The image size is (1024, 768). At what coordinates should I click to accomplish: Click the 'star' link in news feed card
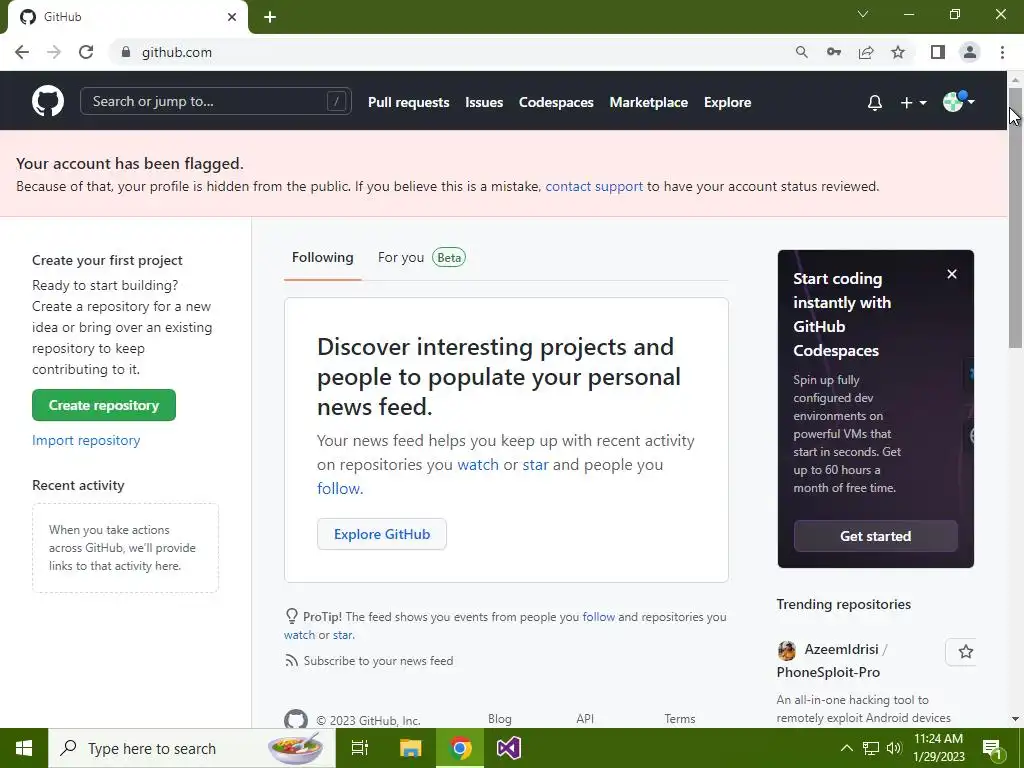[536, 464]
